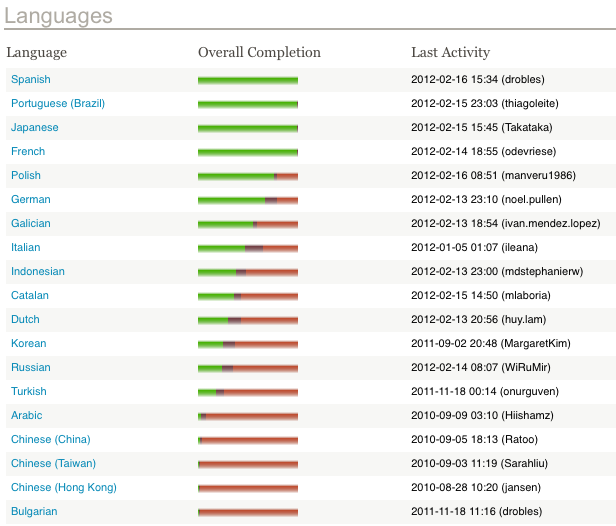Select '2012-02-14 18:55 (odevriese)' activity text
The image size is (616, 526).
coord(484,151)
